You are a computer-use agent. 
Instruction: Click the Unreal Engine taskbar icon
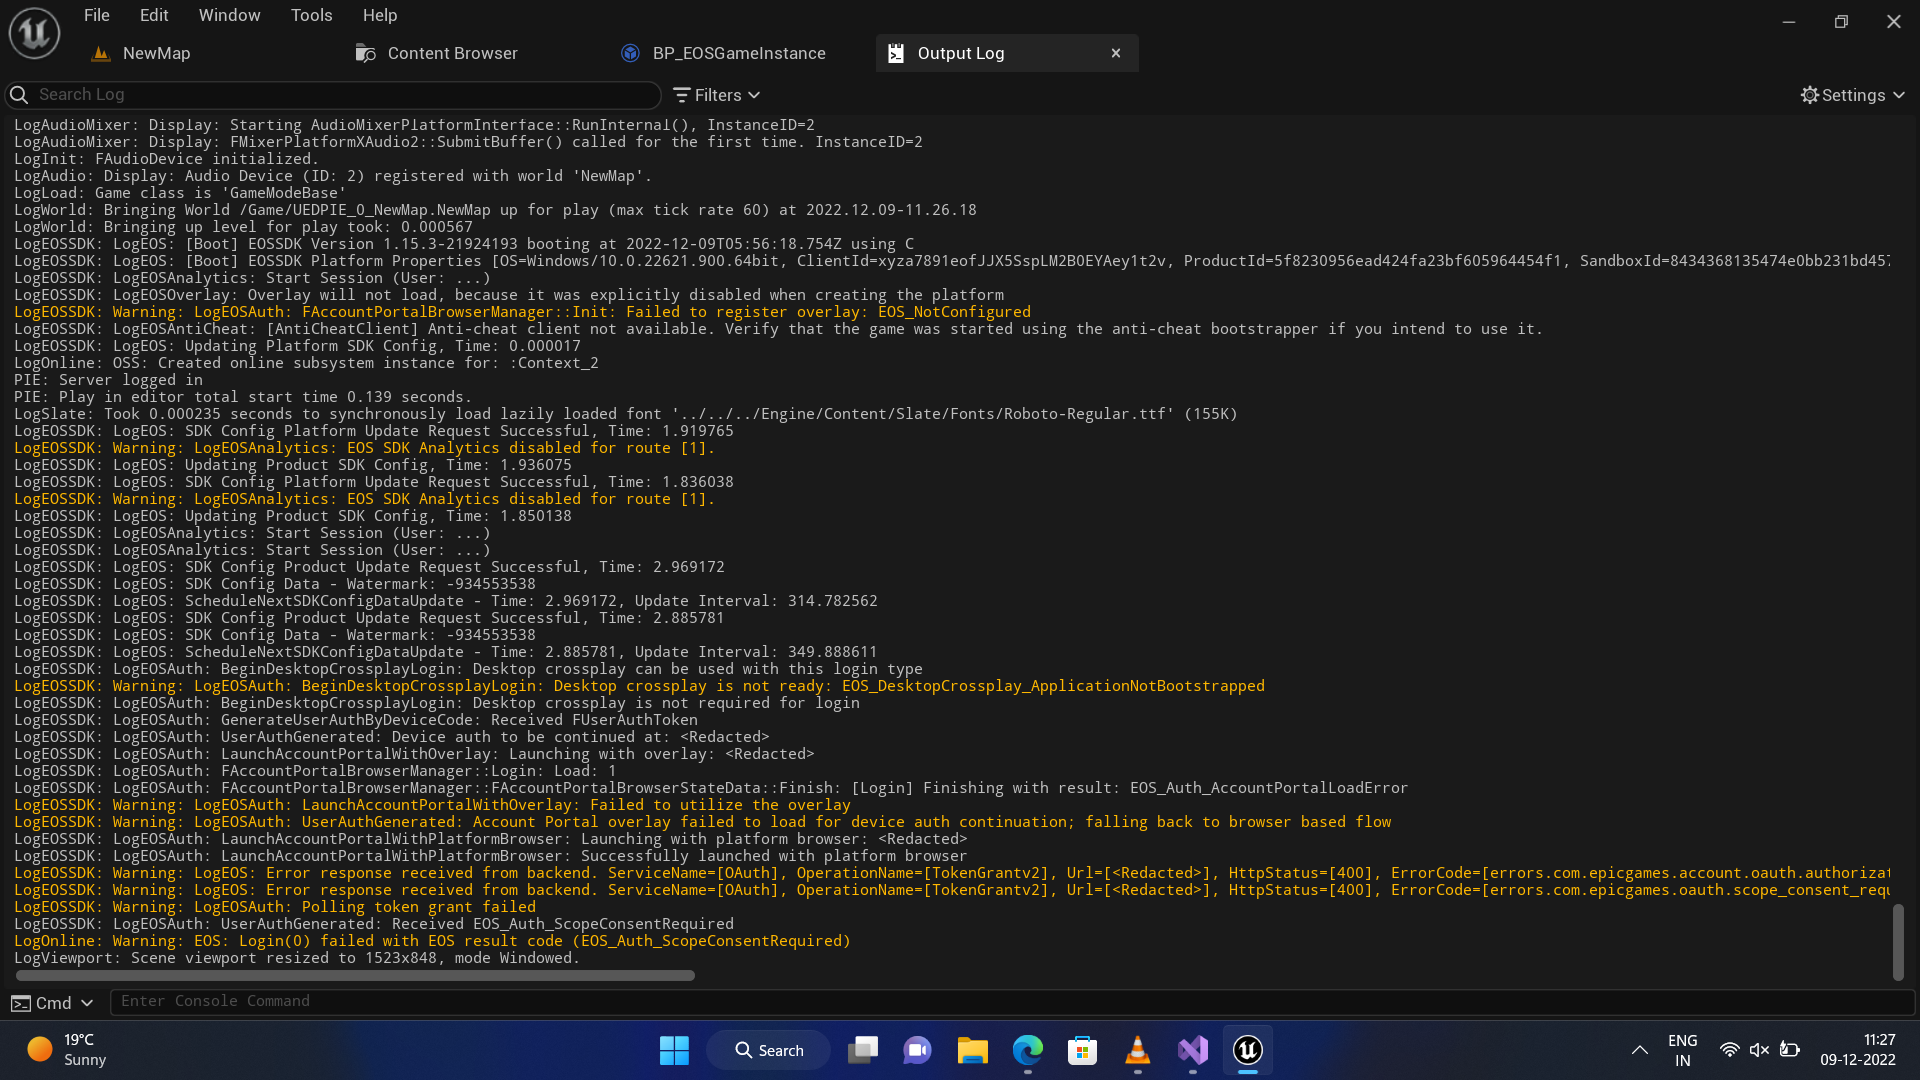(1247, 1050)
